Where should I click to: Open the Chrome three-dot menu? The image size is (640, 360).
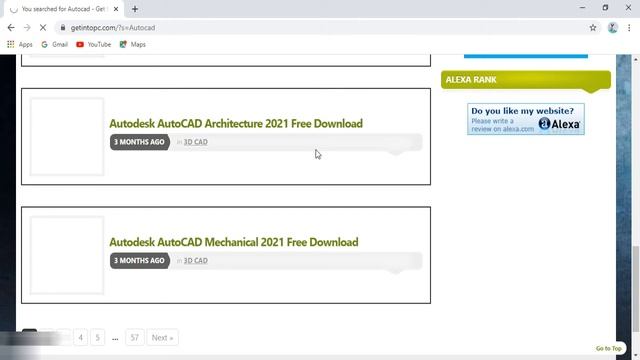629,28
